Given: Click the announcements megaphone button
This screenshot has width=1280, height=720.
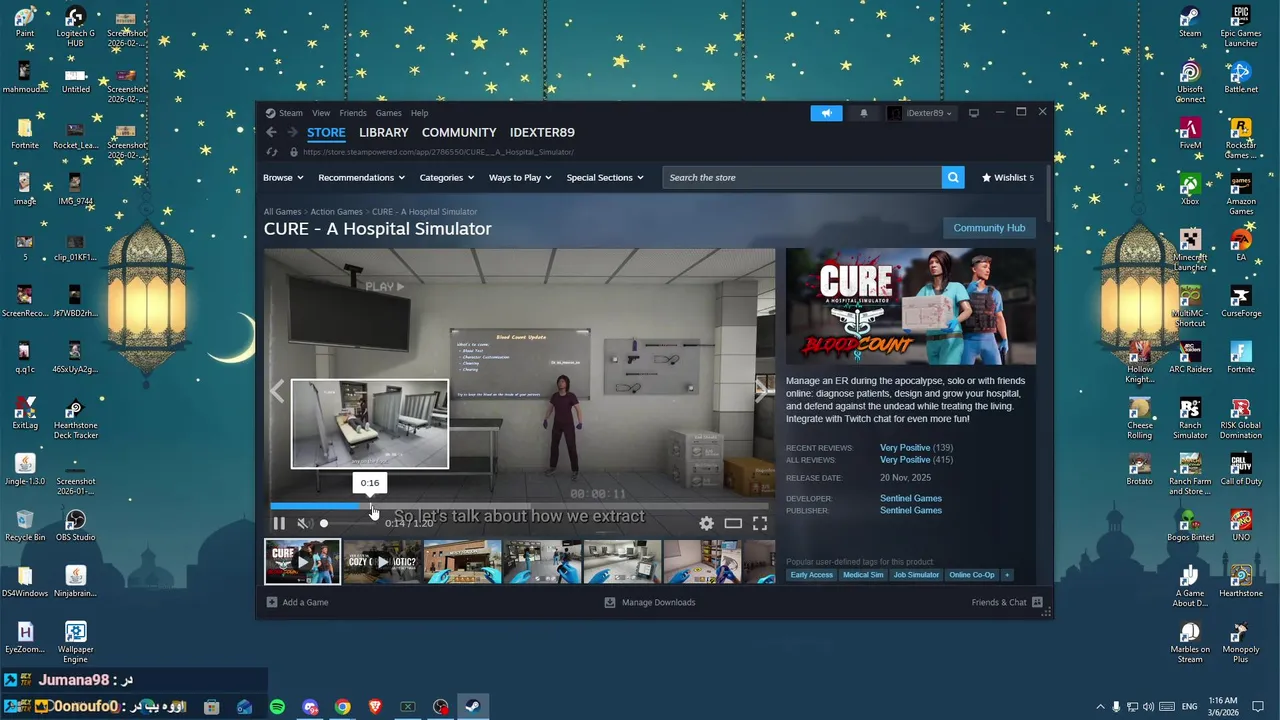Looking at the screenshot, I should [826, 113].
